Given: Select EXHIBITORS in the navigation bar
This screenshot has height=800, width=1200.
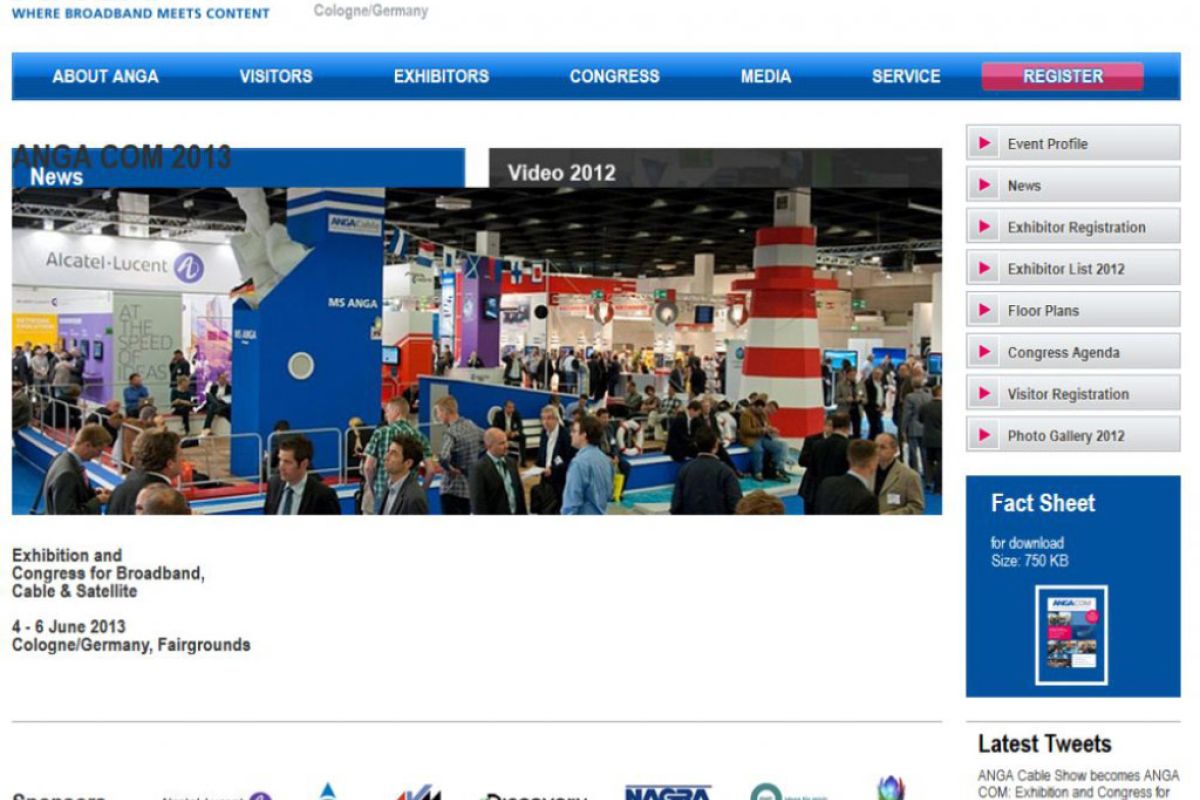Looking at the screenshot, I should pos(441,76).
